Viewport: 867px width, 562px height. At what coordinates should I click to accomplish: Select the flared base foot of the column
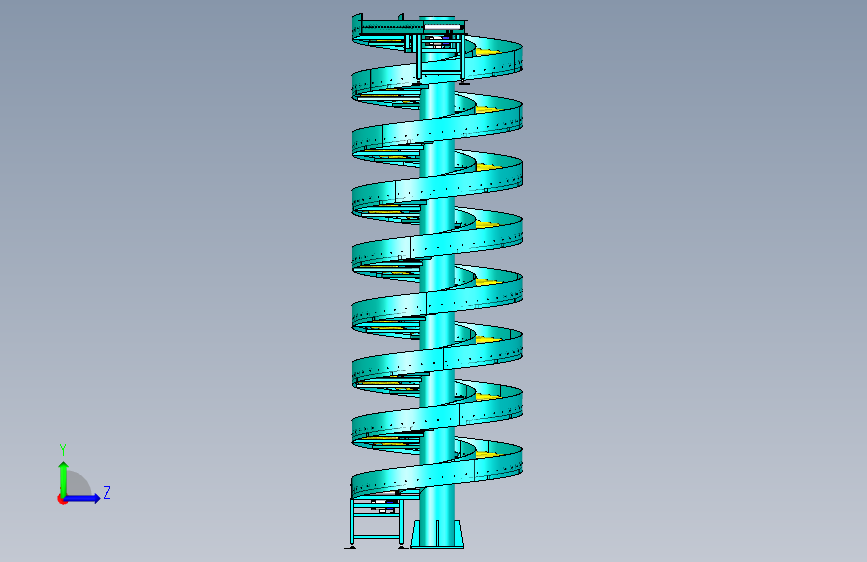(437, 534)
